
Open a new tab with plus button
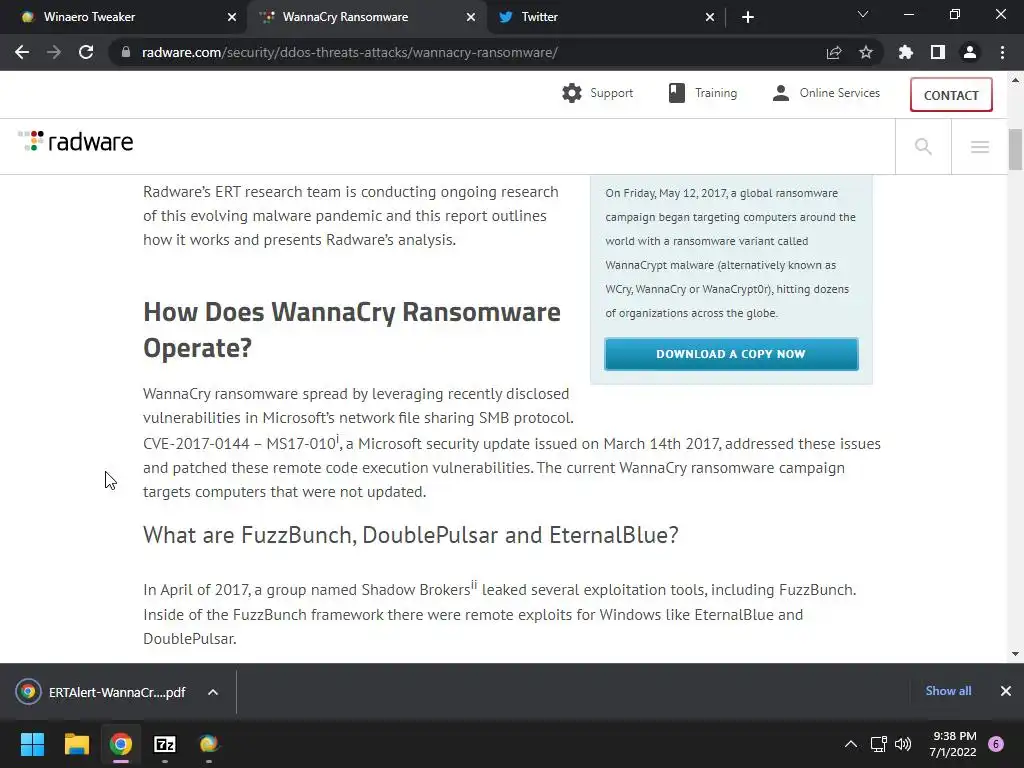coord(748,17)
